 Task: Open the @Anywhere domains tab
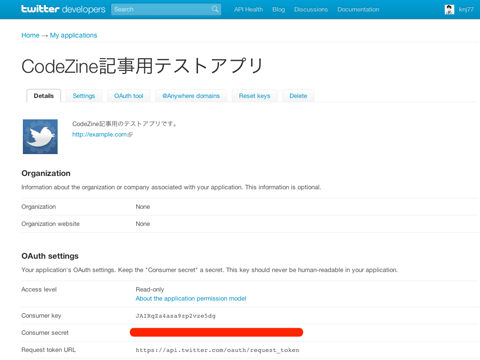[x=191, y=96]
